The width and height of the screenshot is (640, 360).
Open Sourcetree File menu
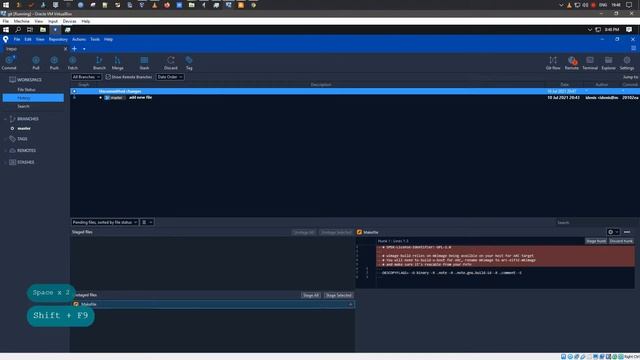coord(17,39)
